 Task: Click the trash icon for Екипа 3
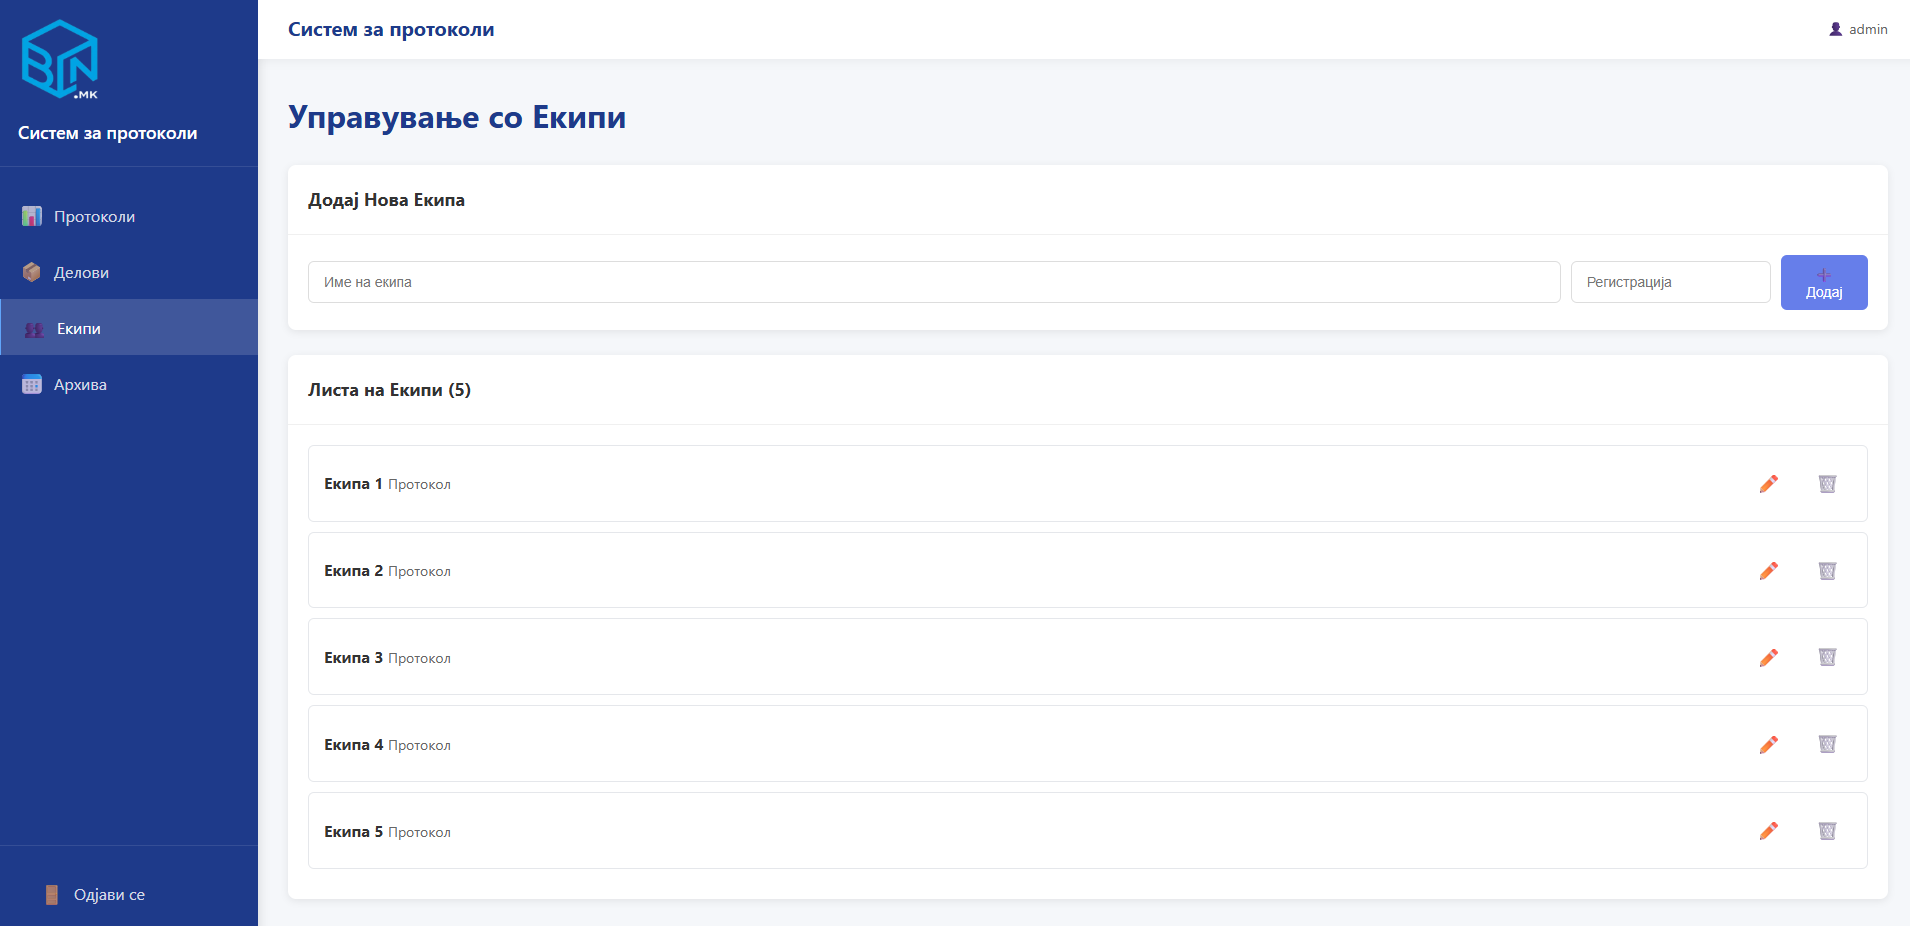pyautogui.click(x=1827, y=657)
